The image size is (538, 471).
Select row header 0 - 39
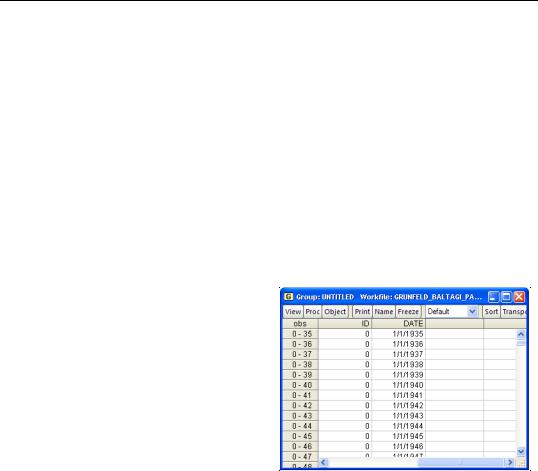click(x=300, y=375)
